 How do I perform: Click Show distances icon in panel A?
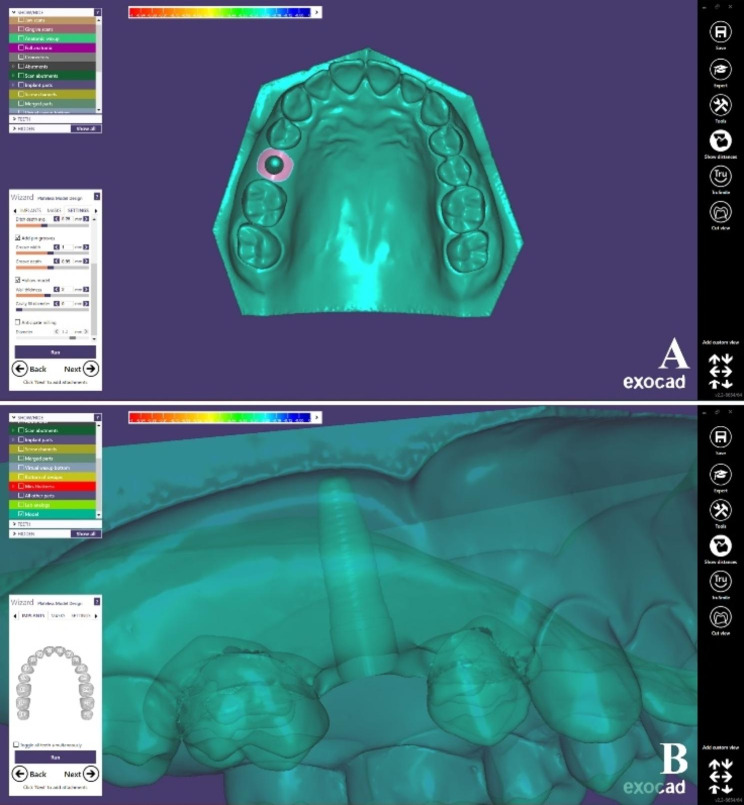720,140
